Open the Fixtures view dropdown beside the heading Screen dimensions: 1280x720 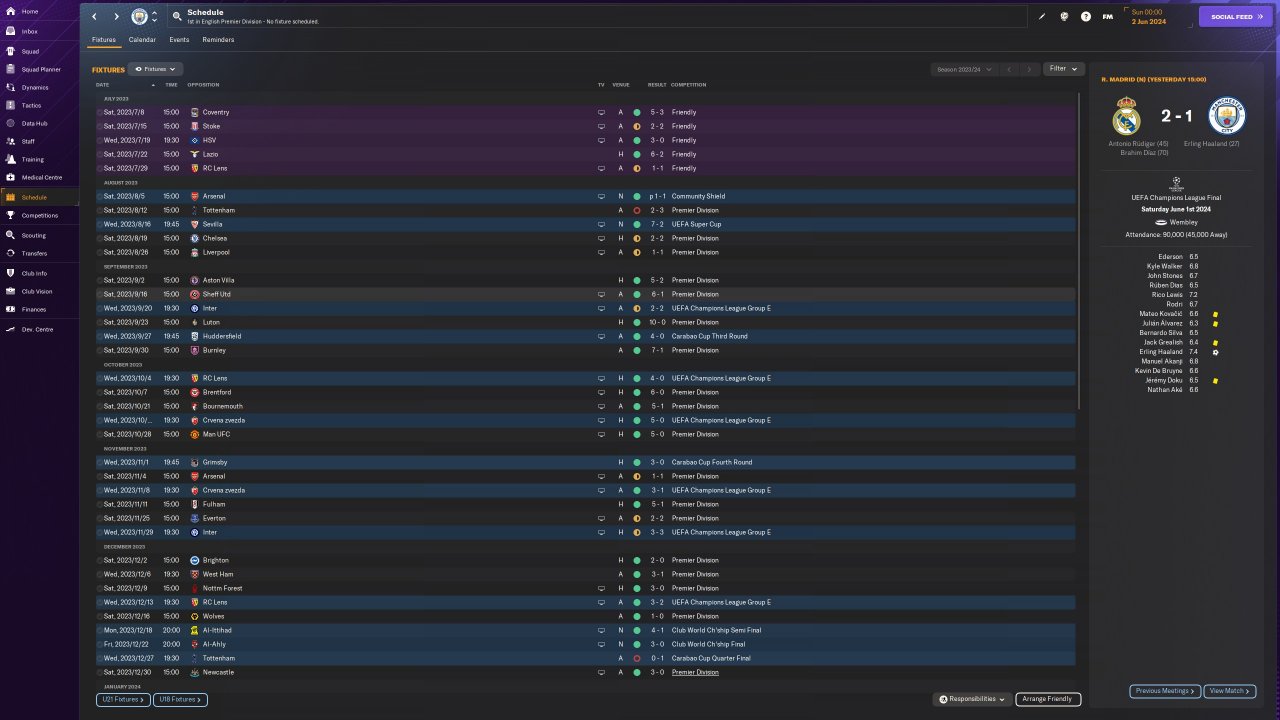[x=155, y=69]
